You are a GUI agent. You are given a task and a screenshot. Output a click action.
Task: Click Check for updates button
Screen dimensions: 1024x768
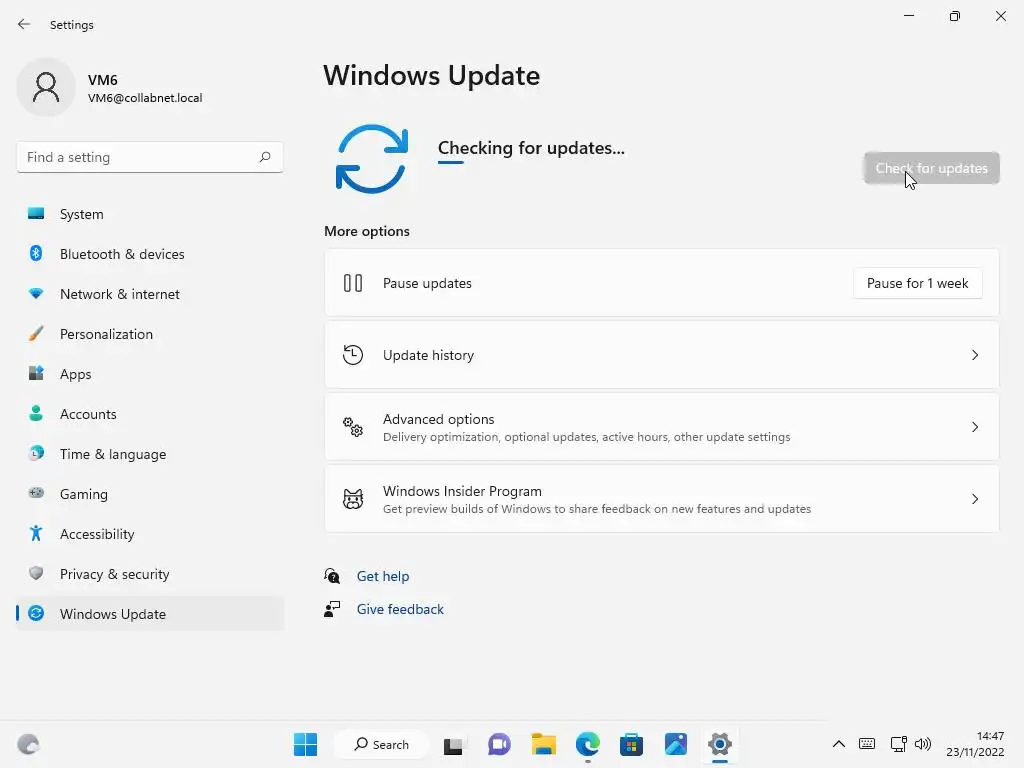pos(931,168)
